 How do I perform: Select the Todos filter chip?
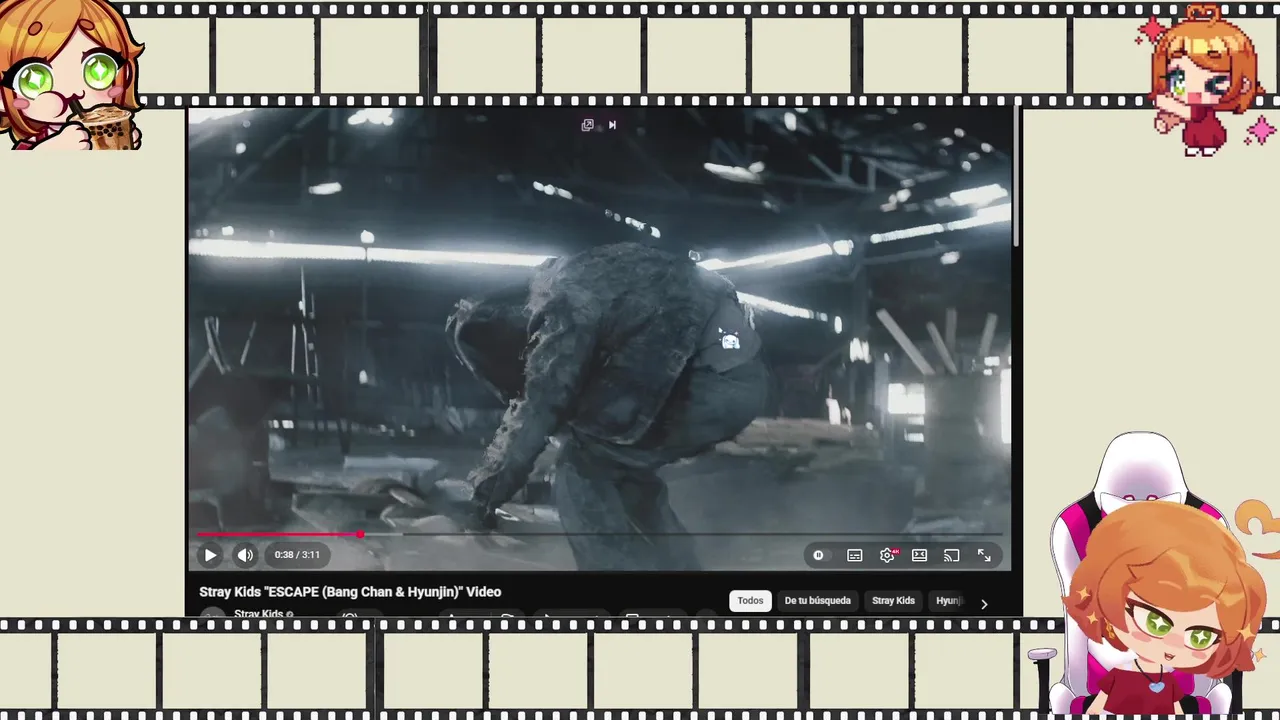(750, 601)
